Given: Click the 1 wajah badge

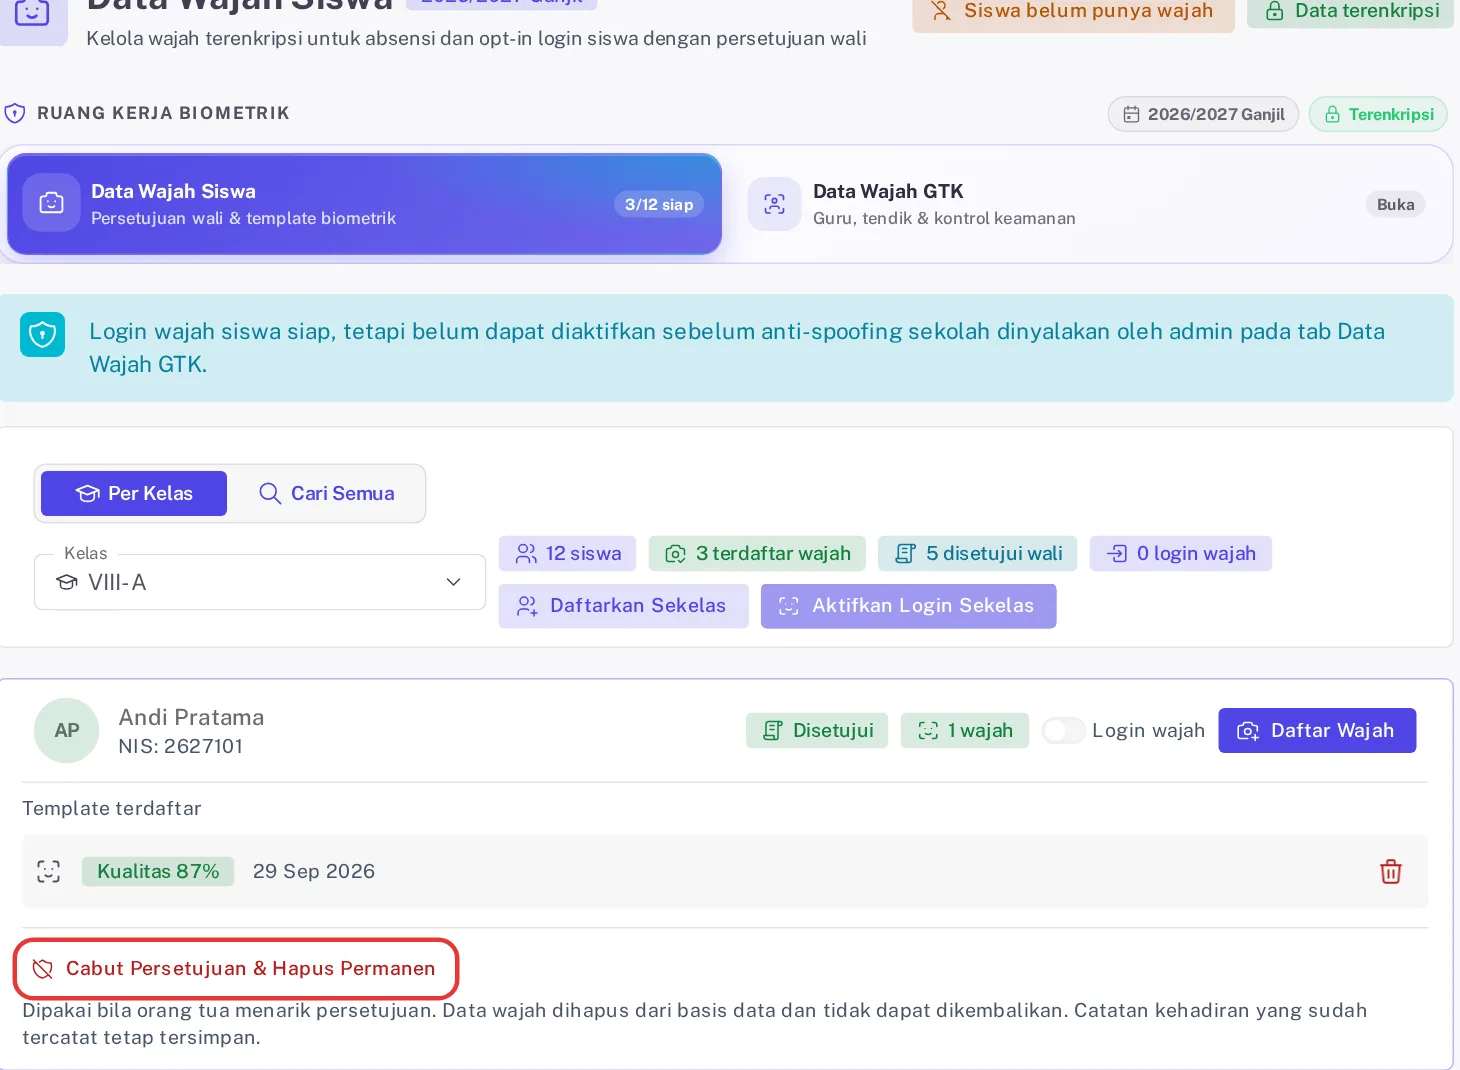Looking at the screenshot, I should 964,731.
